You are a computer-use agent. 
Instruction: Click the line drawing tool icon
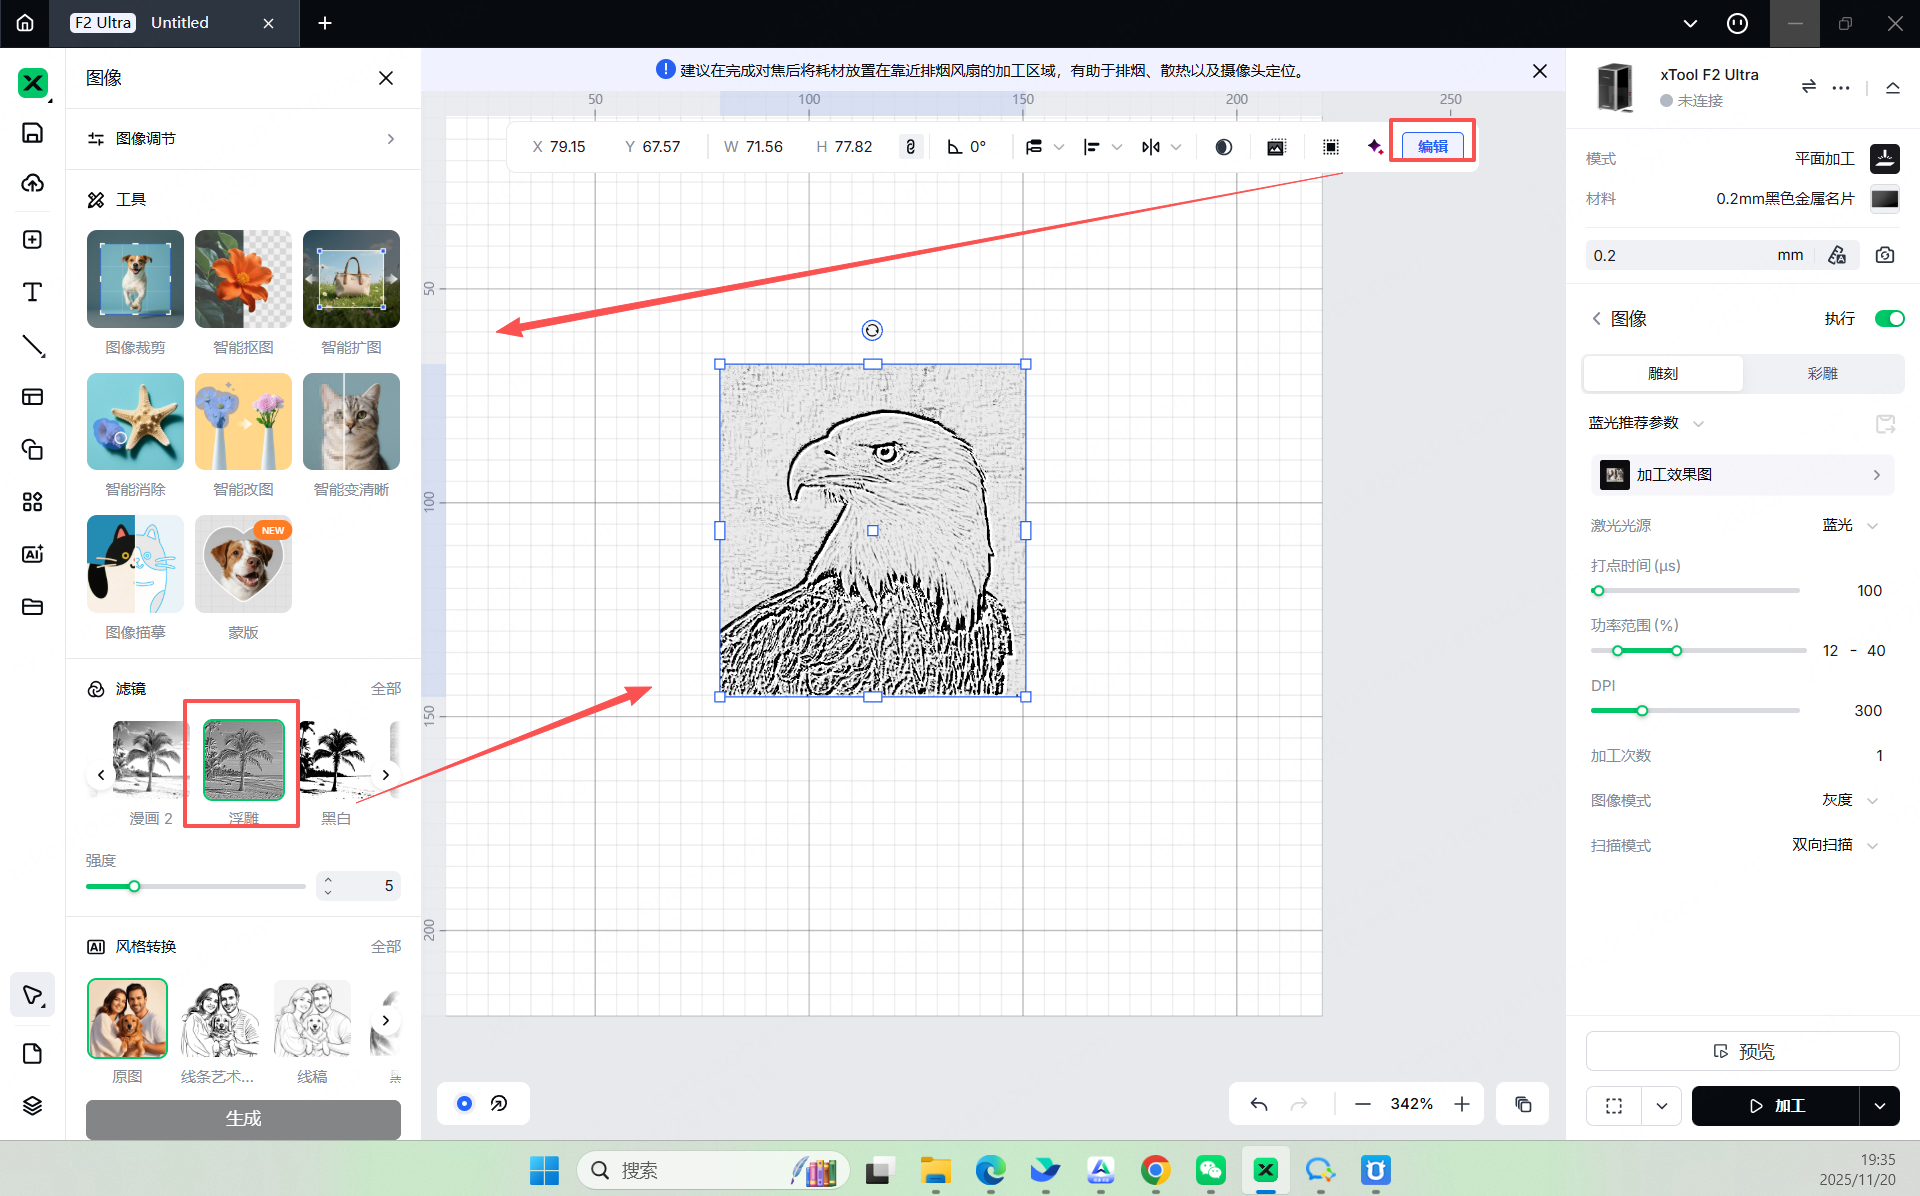pyautogui.click(x=32, y=346)
